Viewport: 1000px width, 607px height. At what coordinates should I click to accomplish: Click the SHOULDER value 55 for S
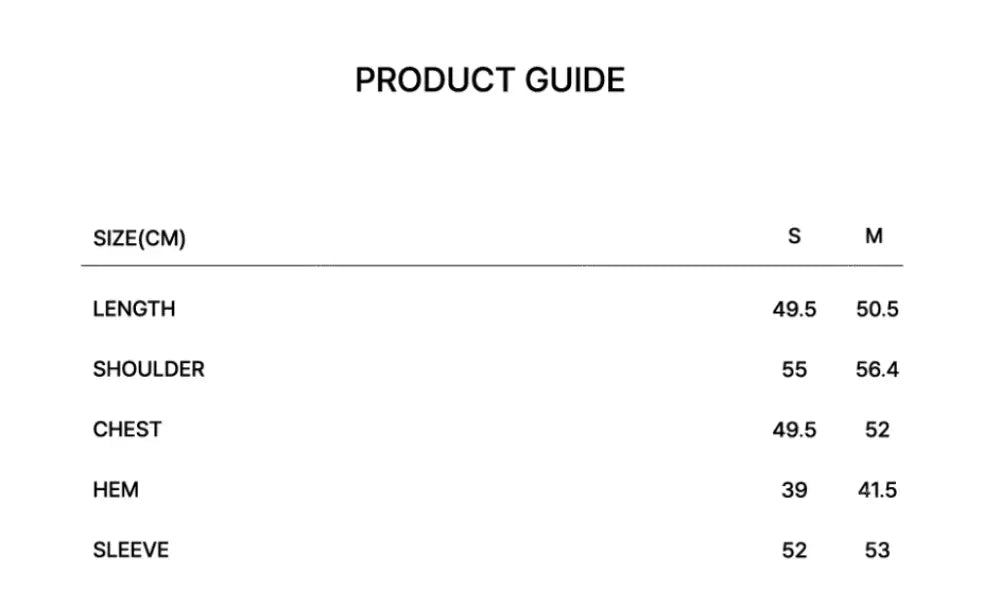pyautogui.click(x=794, y=370)
